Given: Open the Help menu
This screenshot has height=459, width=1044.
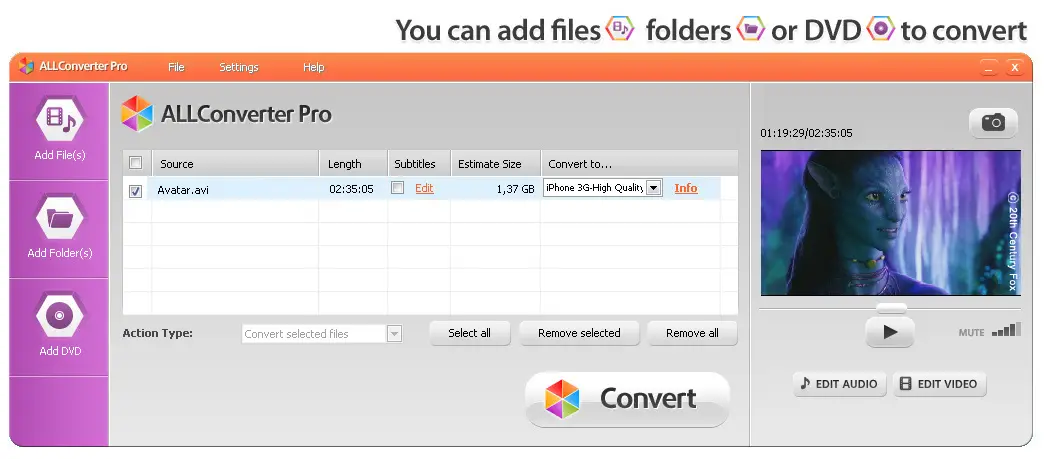Looking at the screenshot, I should (x=314, y=67).
